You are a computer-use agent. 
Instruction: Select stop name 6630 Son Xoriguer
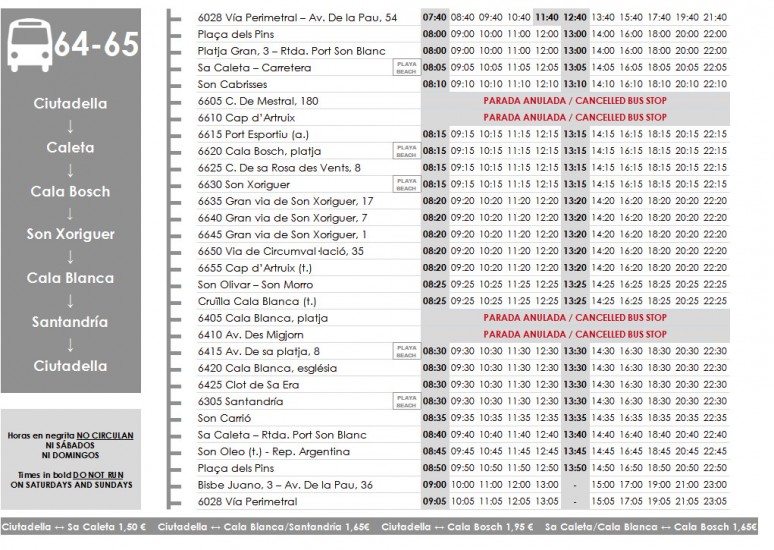tap(243, 185)
